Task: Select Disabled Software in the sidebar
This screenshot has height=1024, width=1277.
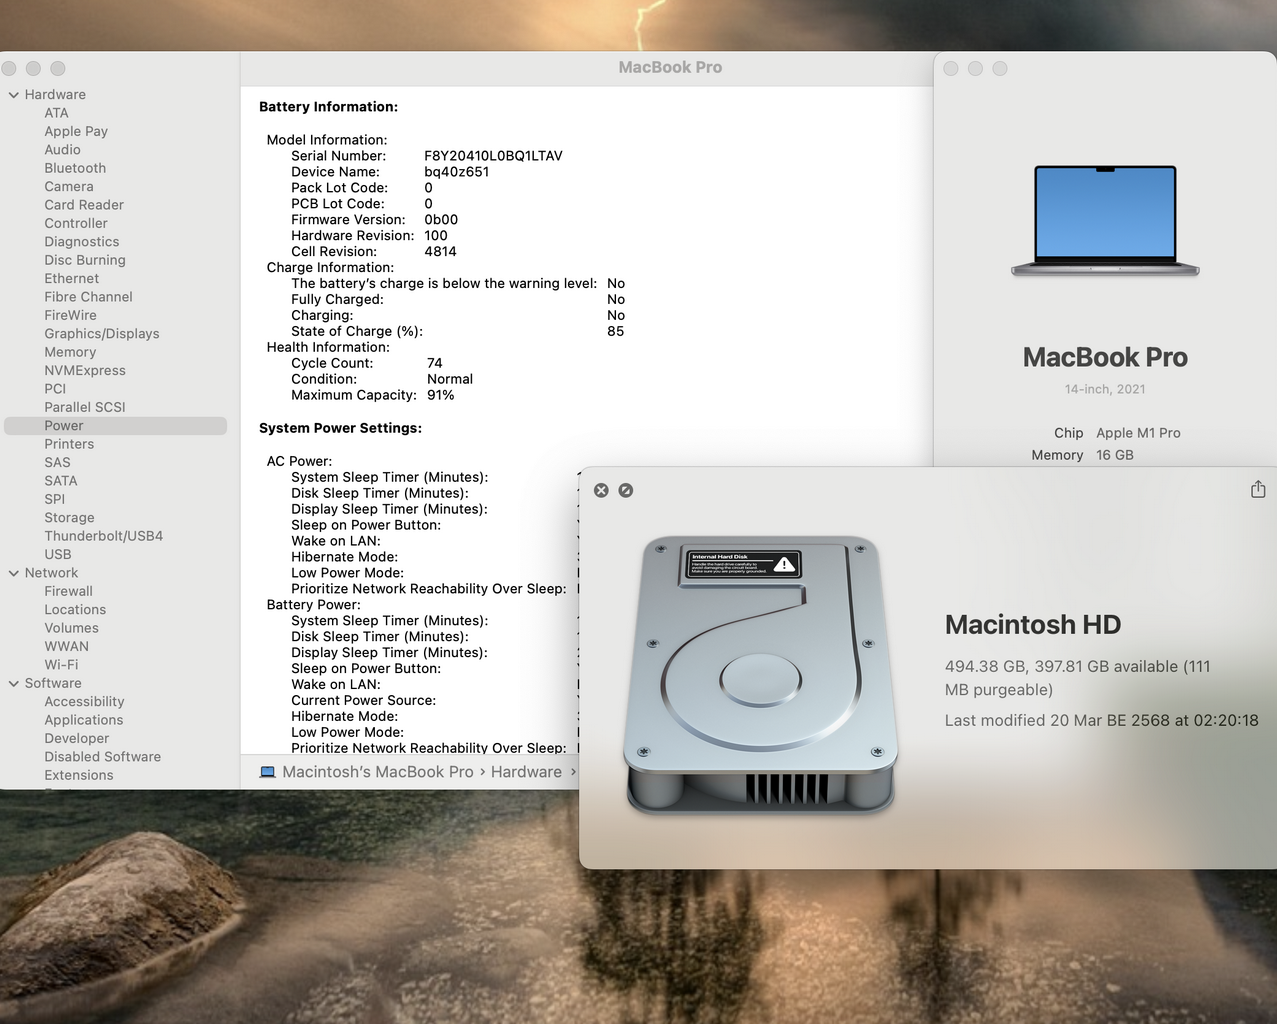Action: point(102,757)
